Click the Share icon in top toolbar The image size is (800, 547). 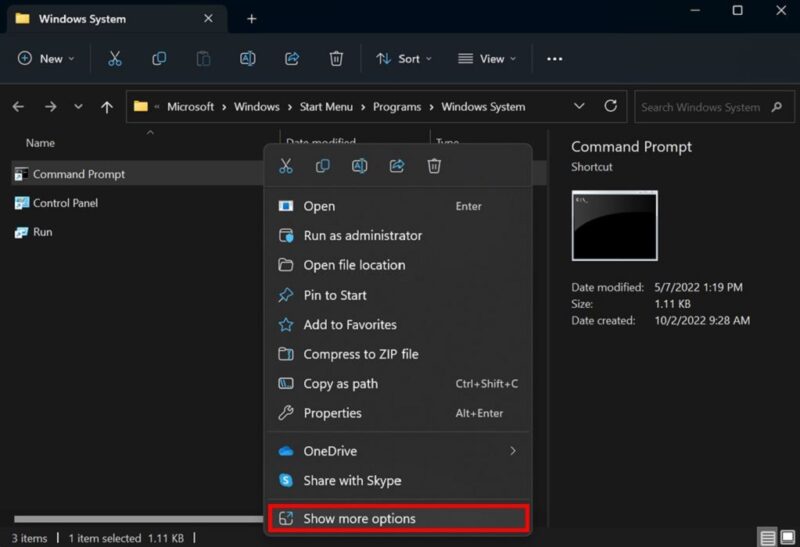(x=292, y=59)
